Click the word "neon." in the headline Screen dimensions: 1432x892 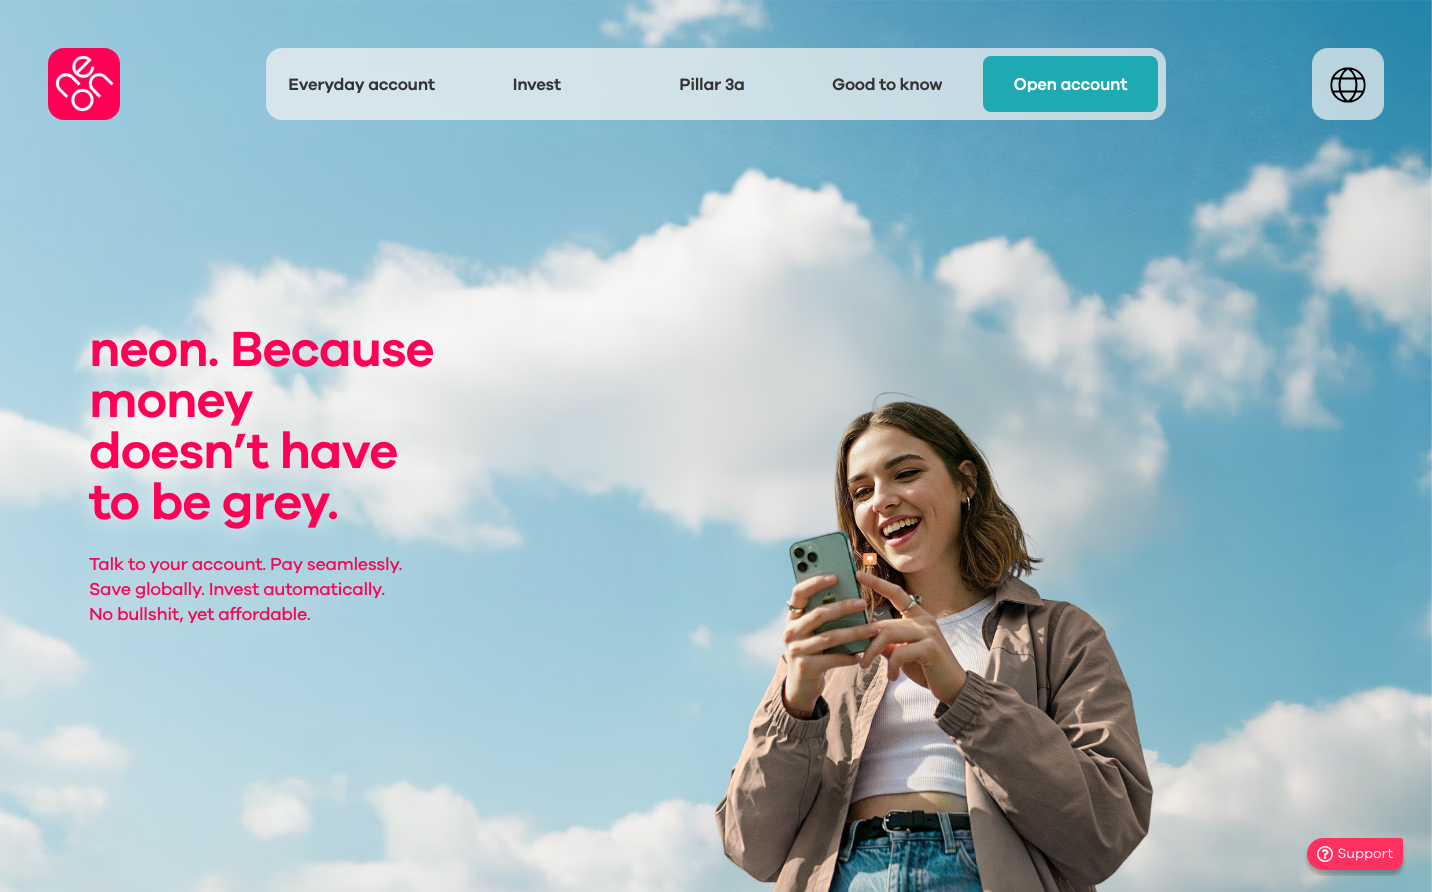pyautogui.click(x=155, y=350)
